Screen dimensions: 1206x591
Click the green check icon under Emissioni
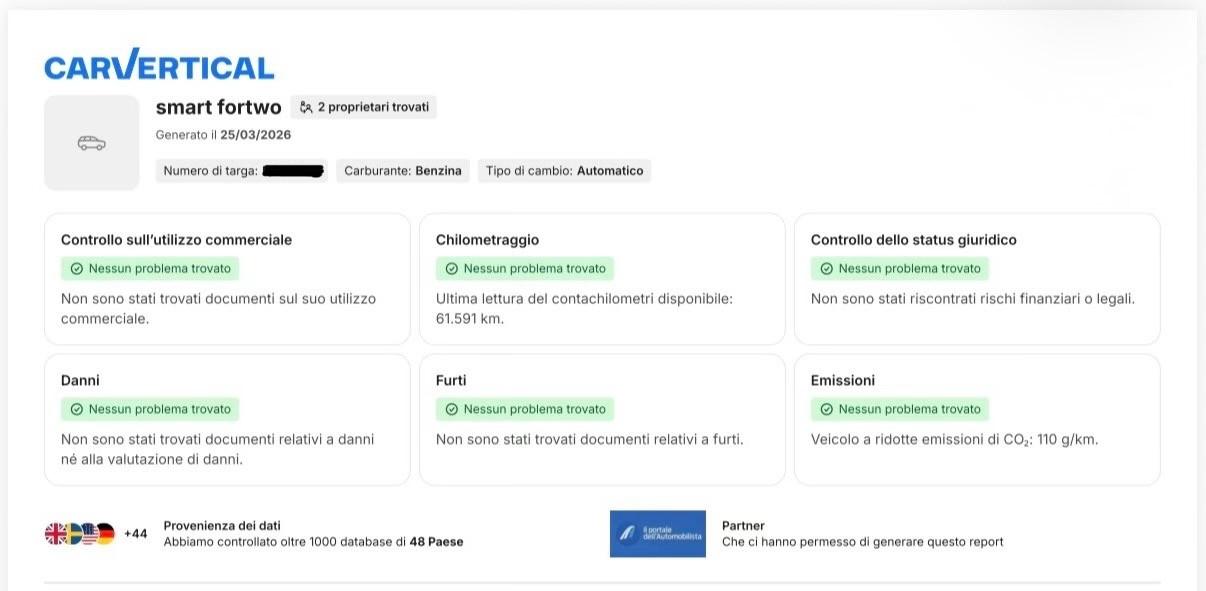pos(826,409)
